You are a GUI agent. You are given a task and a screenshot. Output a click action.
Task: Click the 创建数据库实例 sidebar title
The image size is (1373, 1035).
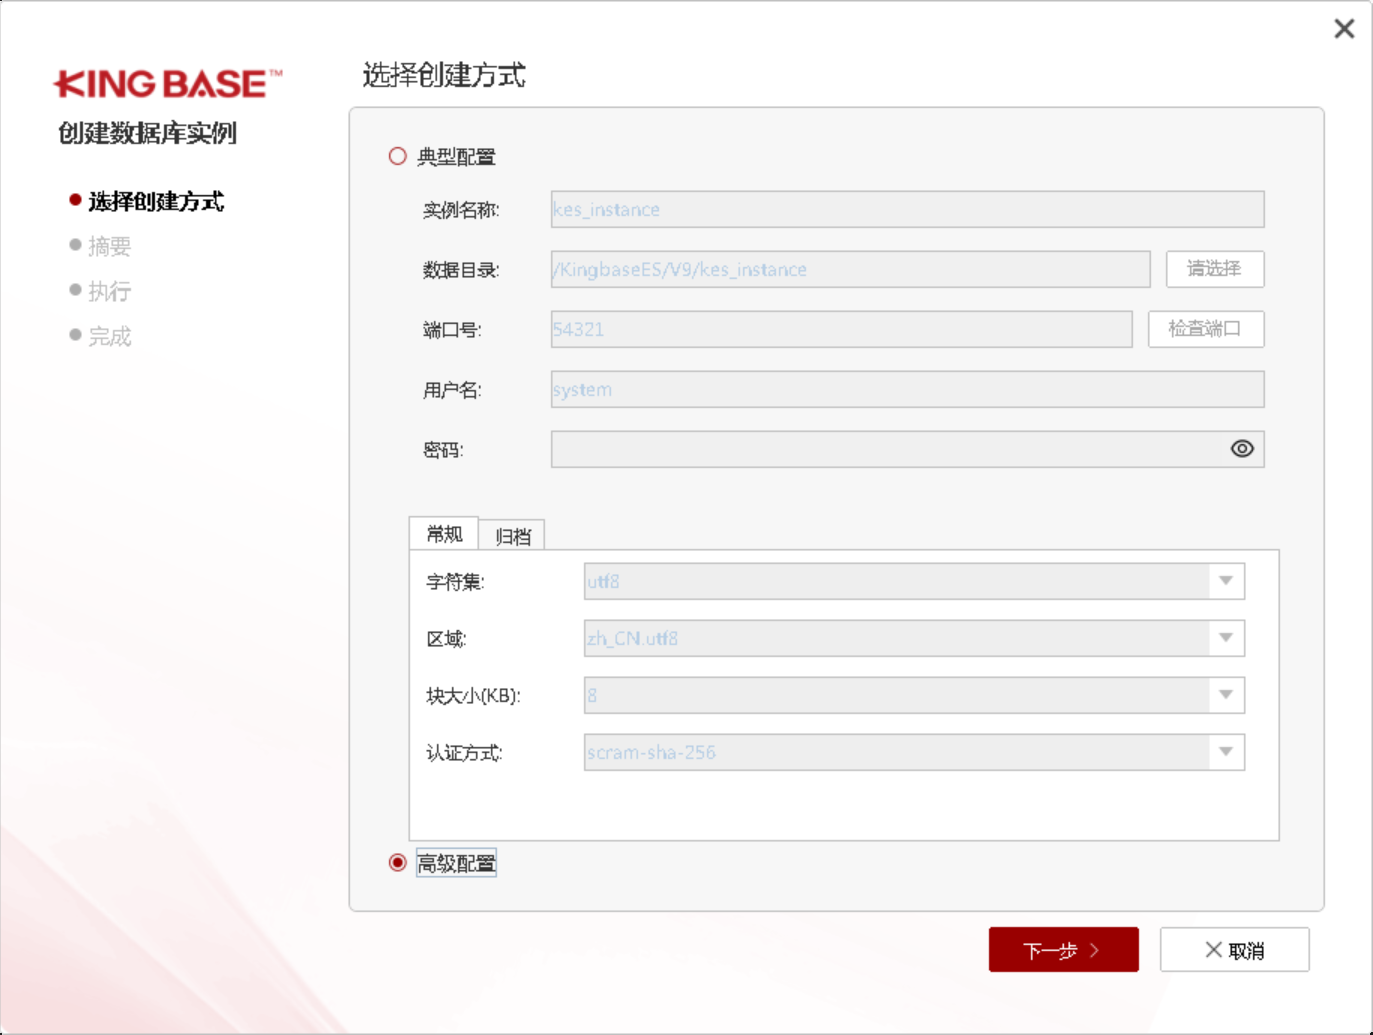point(147,133)
